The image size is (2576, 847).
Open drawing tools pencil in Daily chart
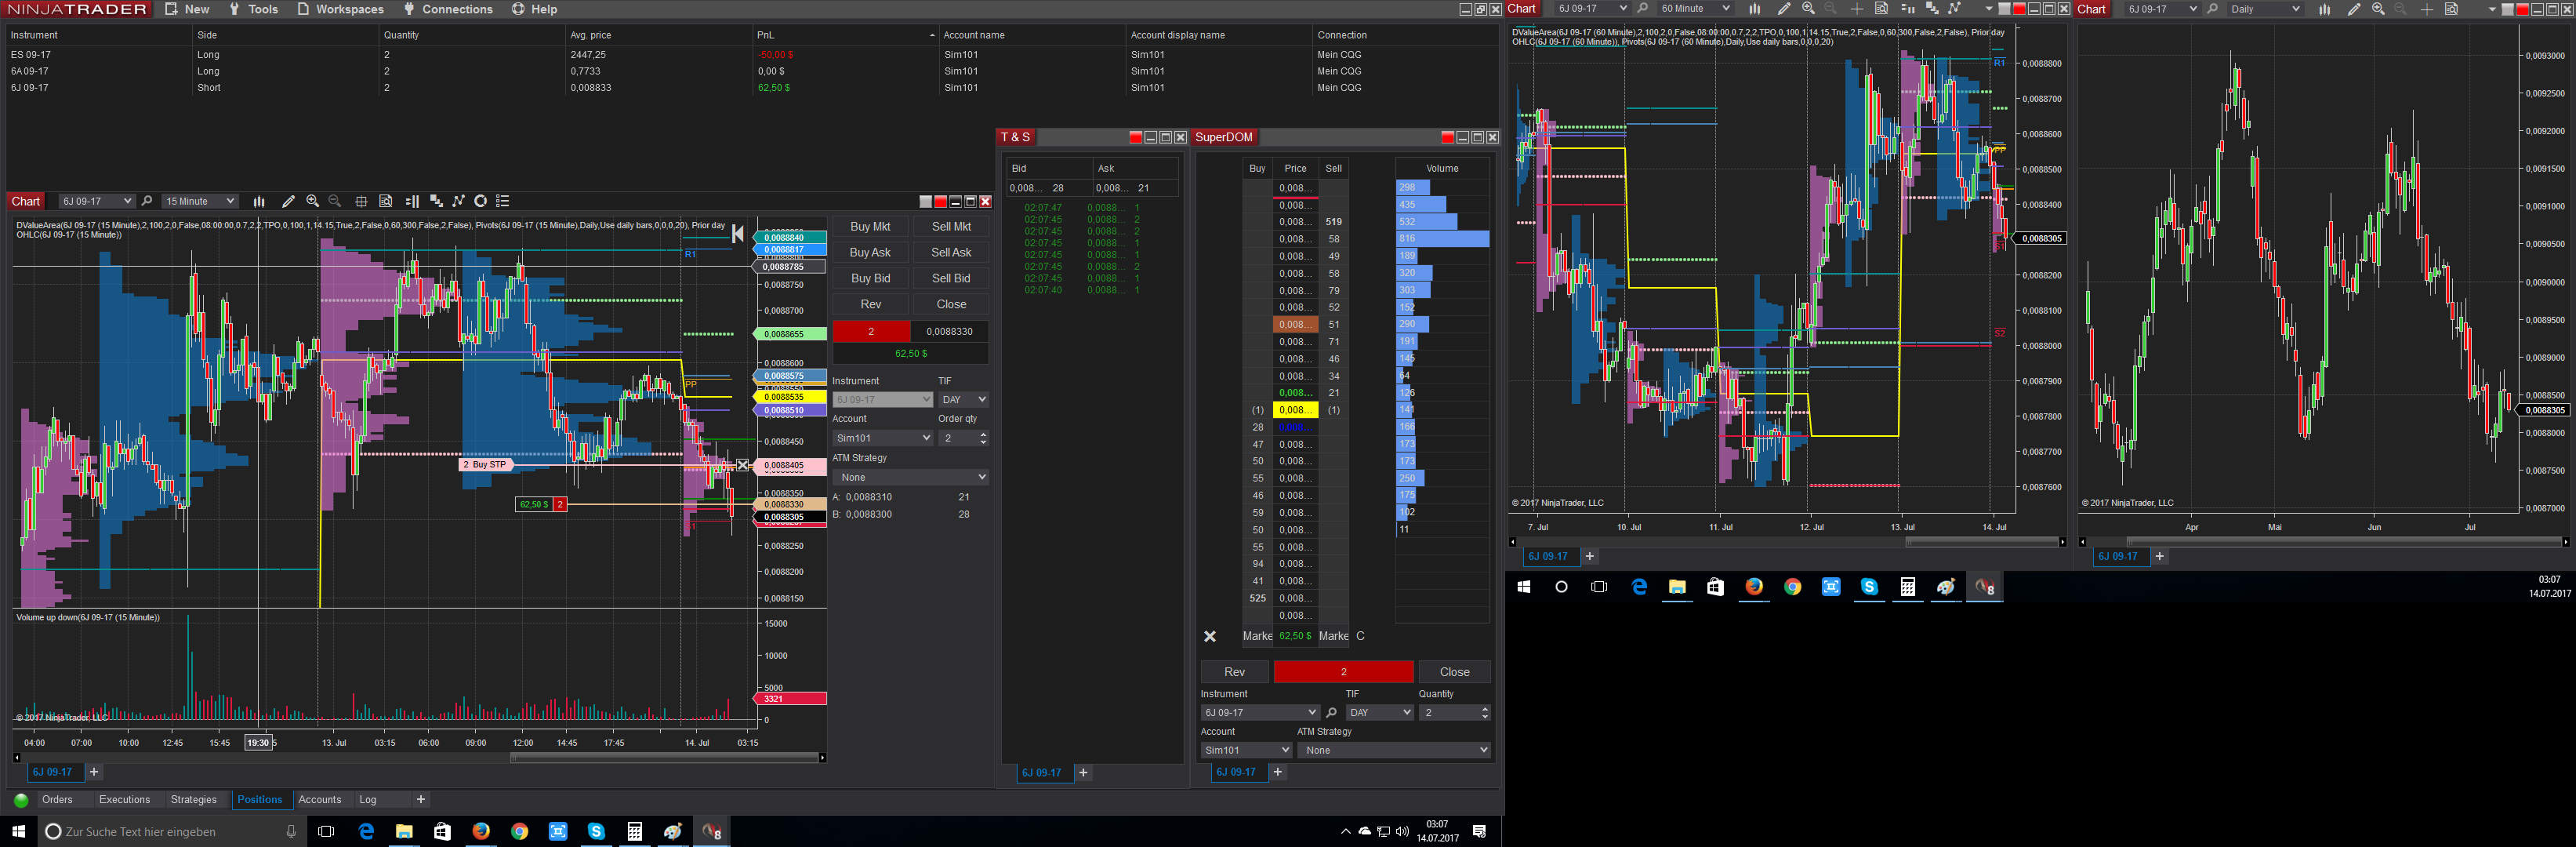click(x=2354, y=9)
